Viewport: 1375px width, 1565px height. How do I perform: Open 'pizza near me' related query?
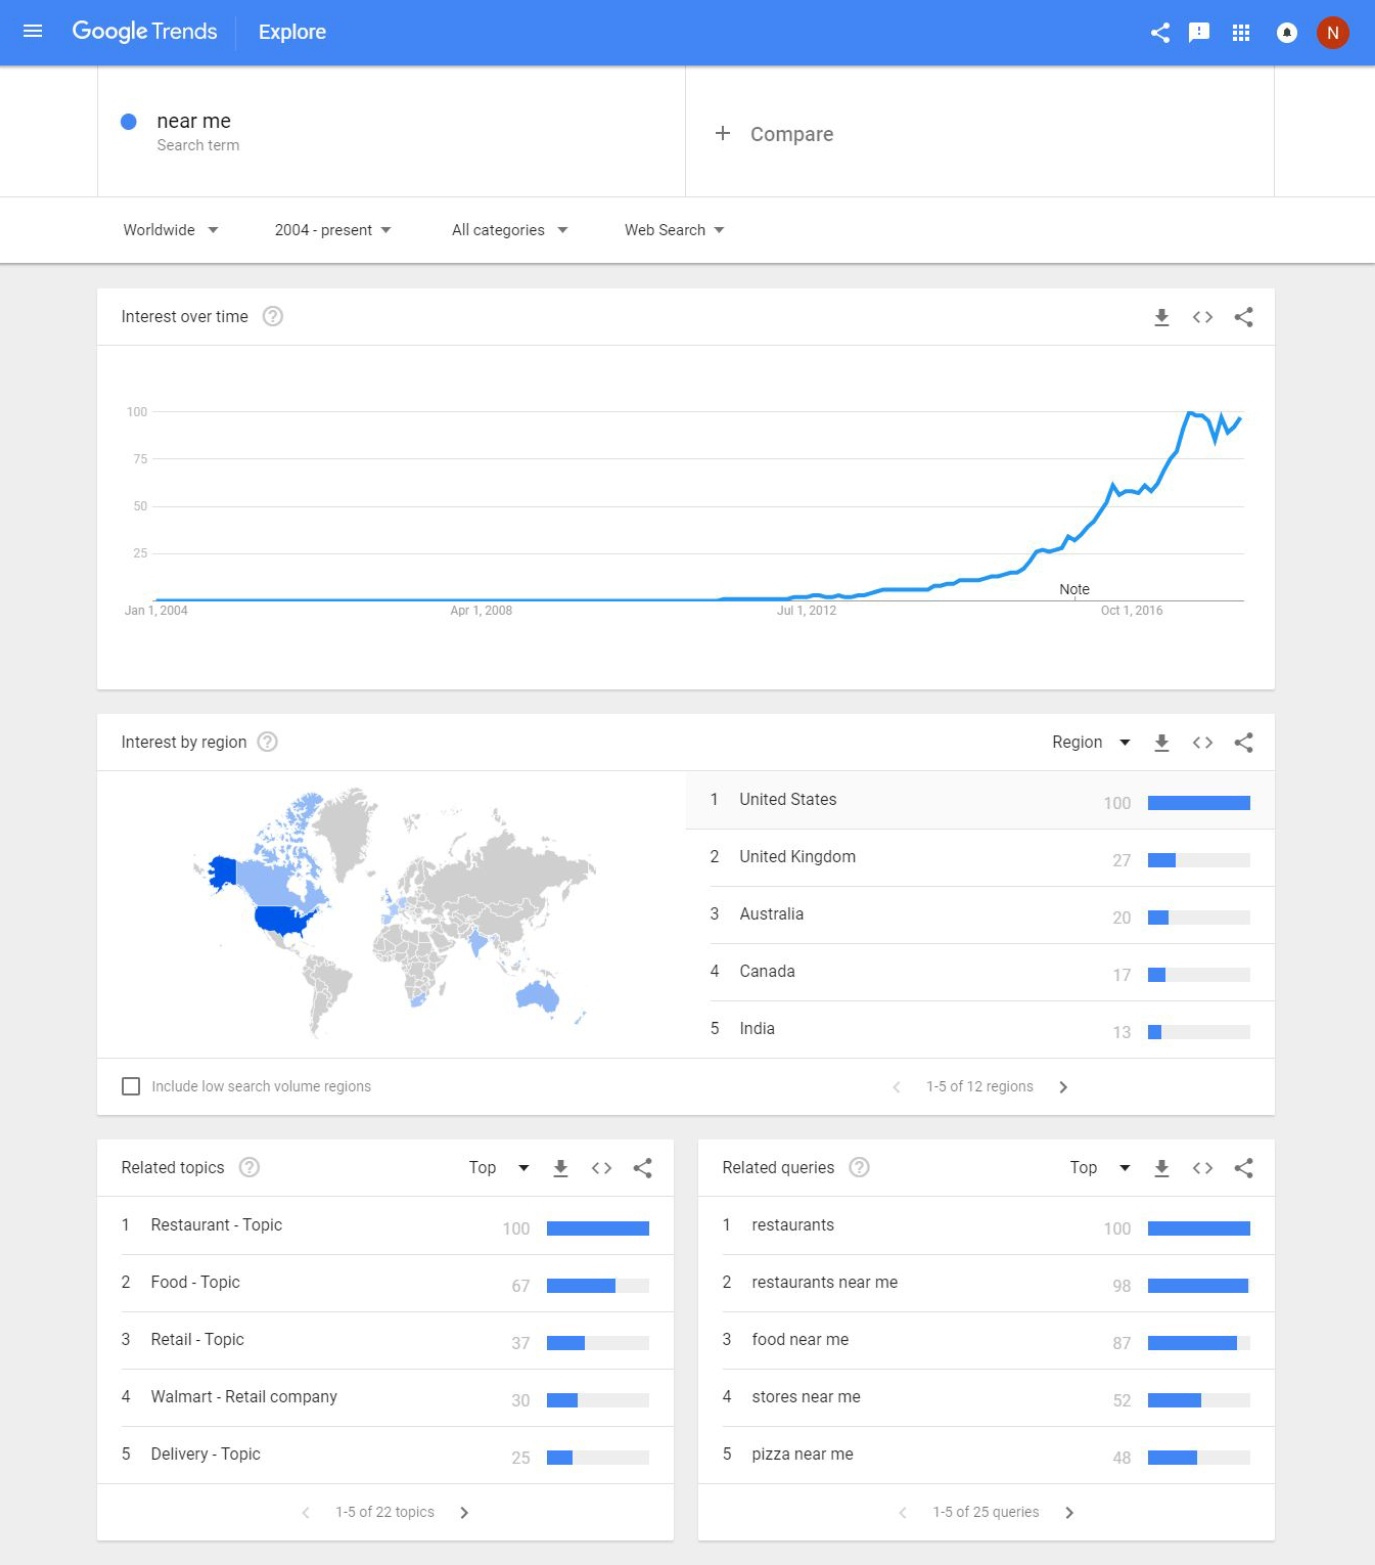coord(986,1454)
